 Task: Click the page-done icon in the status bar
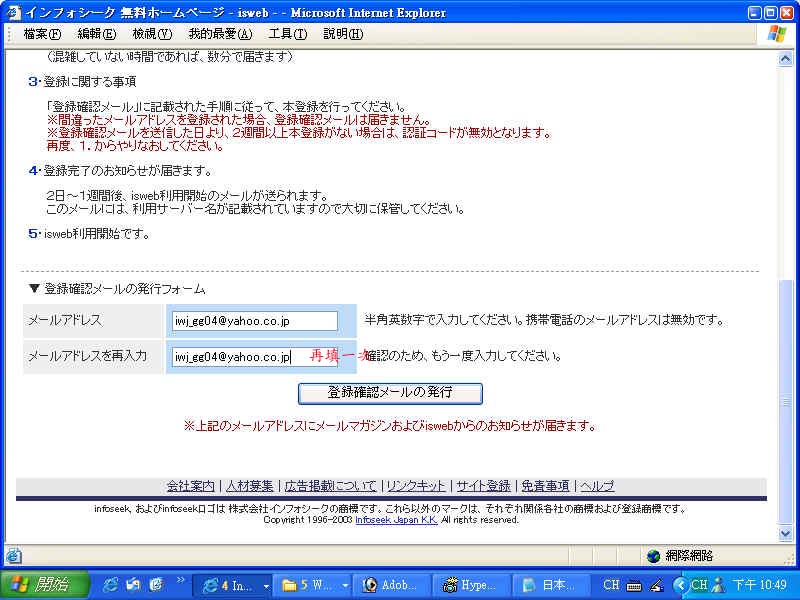pos(13,556)
